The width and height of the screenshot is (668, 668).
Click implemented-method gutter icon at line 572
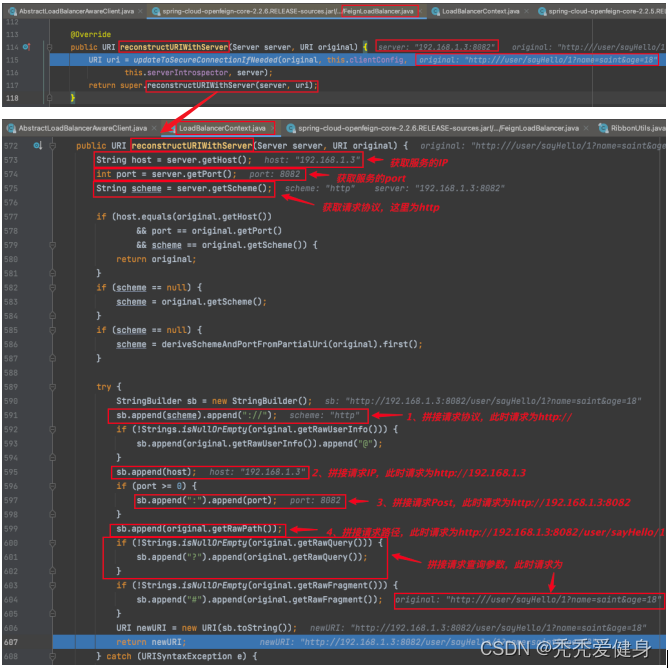tap(37, 146)
